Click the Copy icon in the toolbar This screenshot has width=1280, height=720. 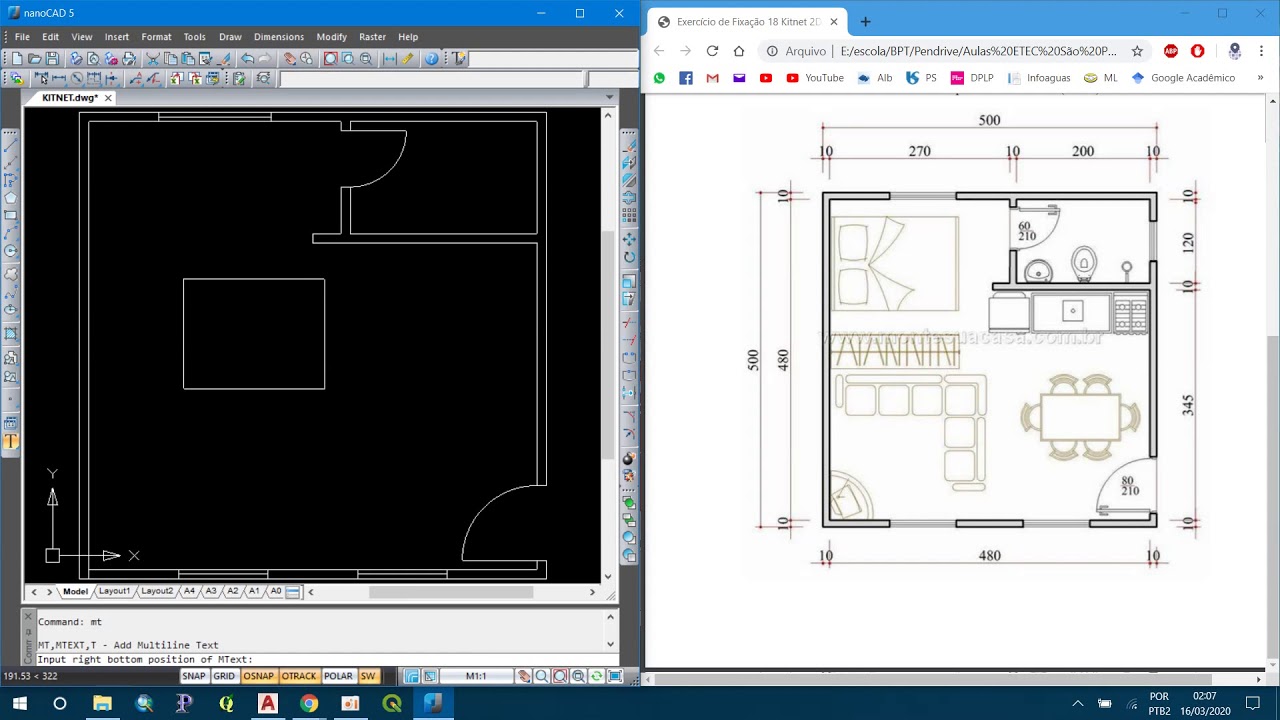(x=171, y=59)
